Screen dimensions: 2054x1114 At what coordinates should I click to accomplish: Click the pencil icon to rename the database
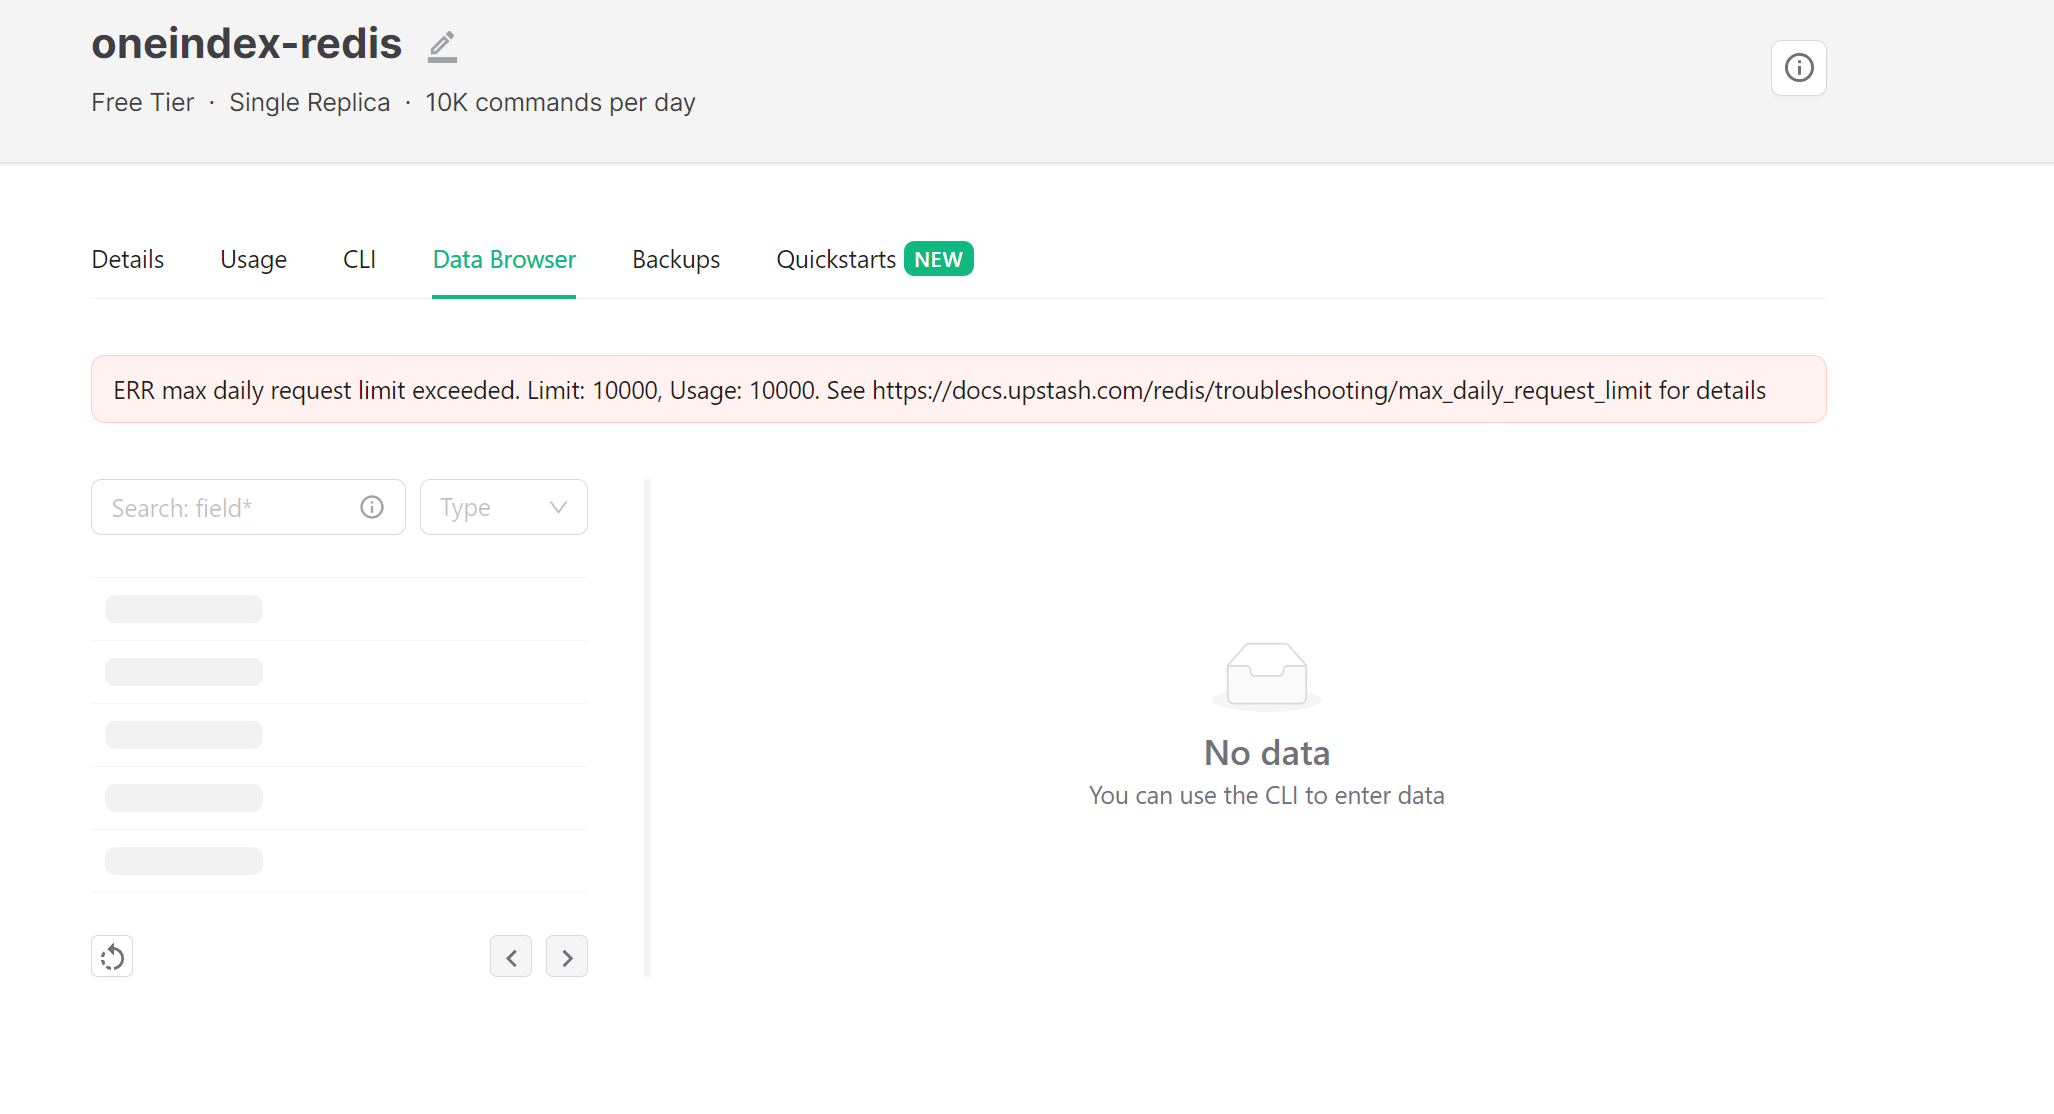coord(441,46)
